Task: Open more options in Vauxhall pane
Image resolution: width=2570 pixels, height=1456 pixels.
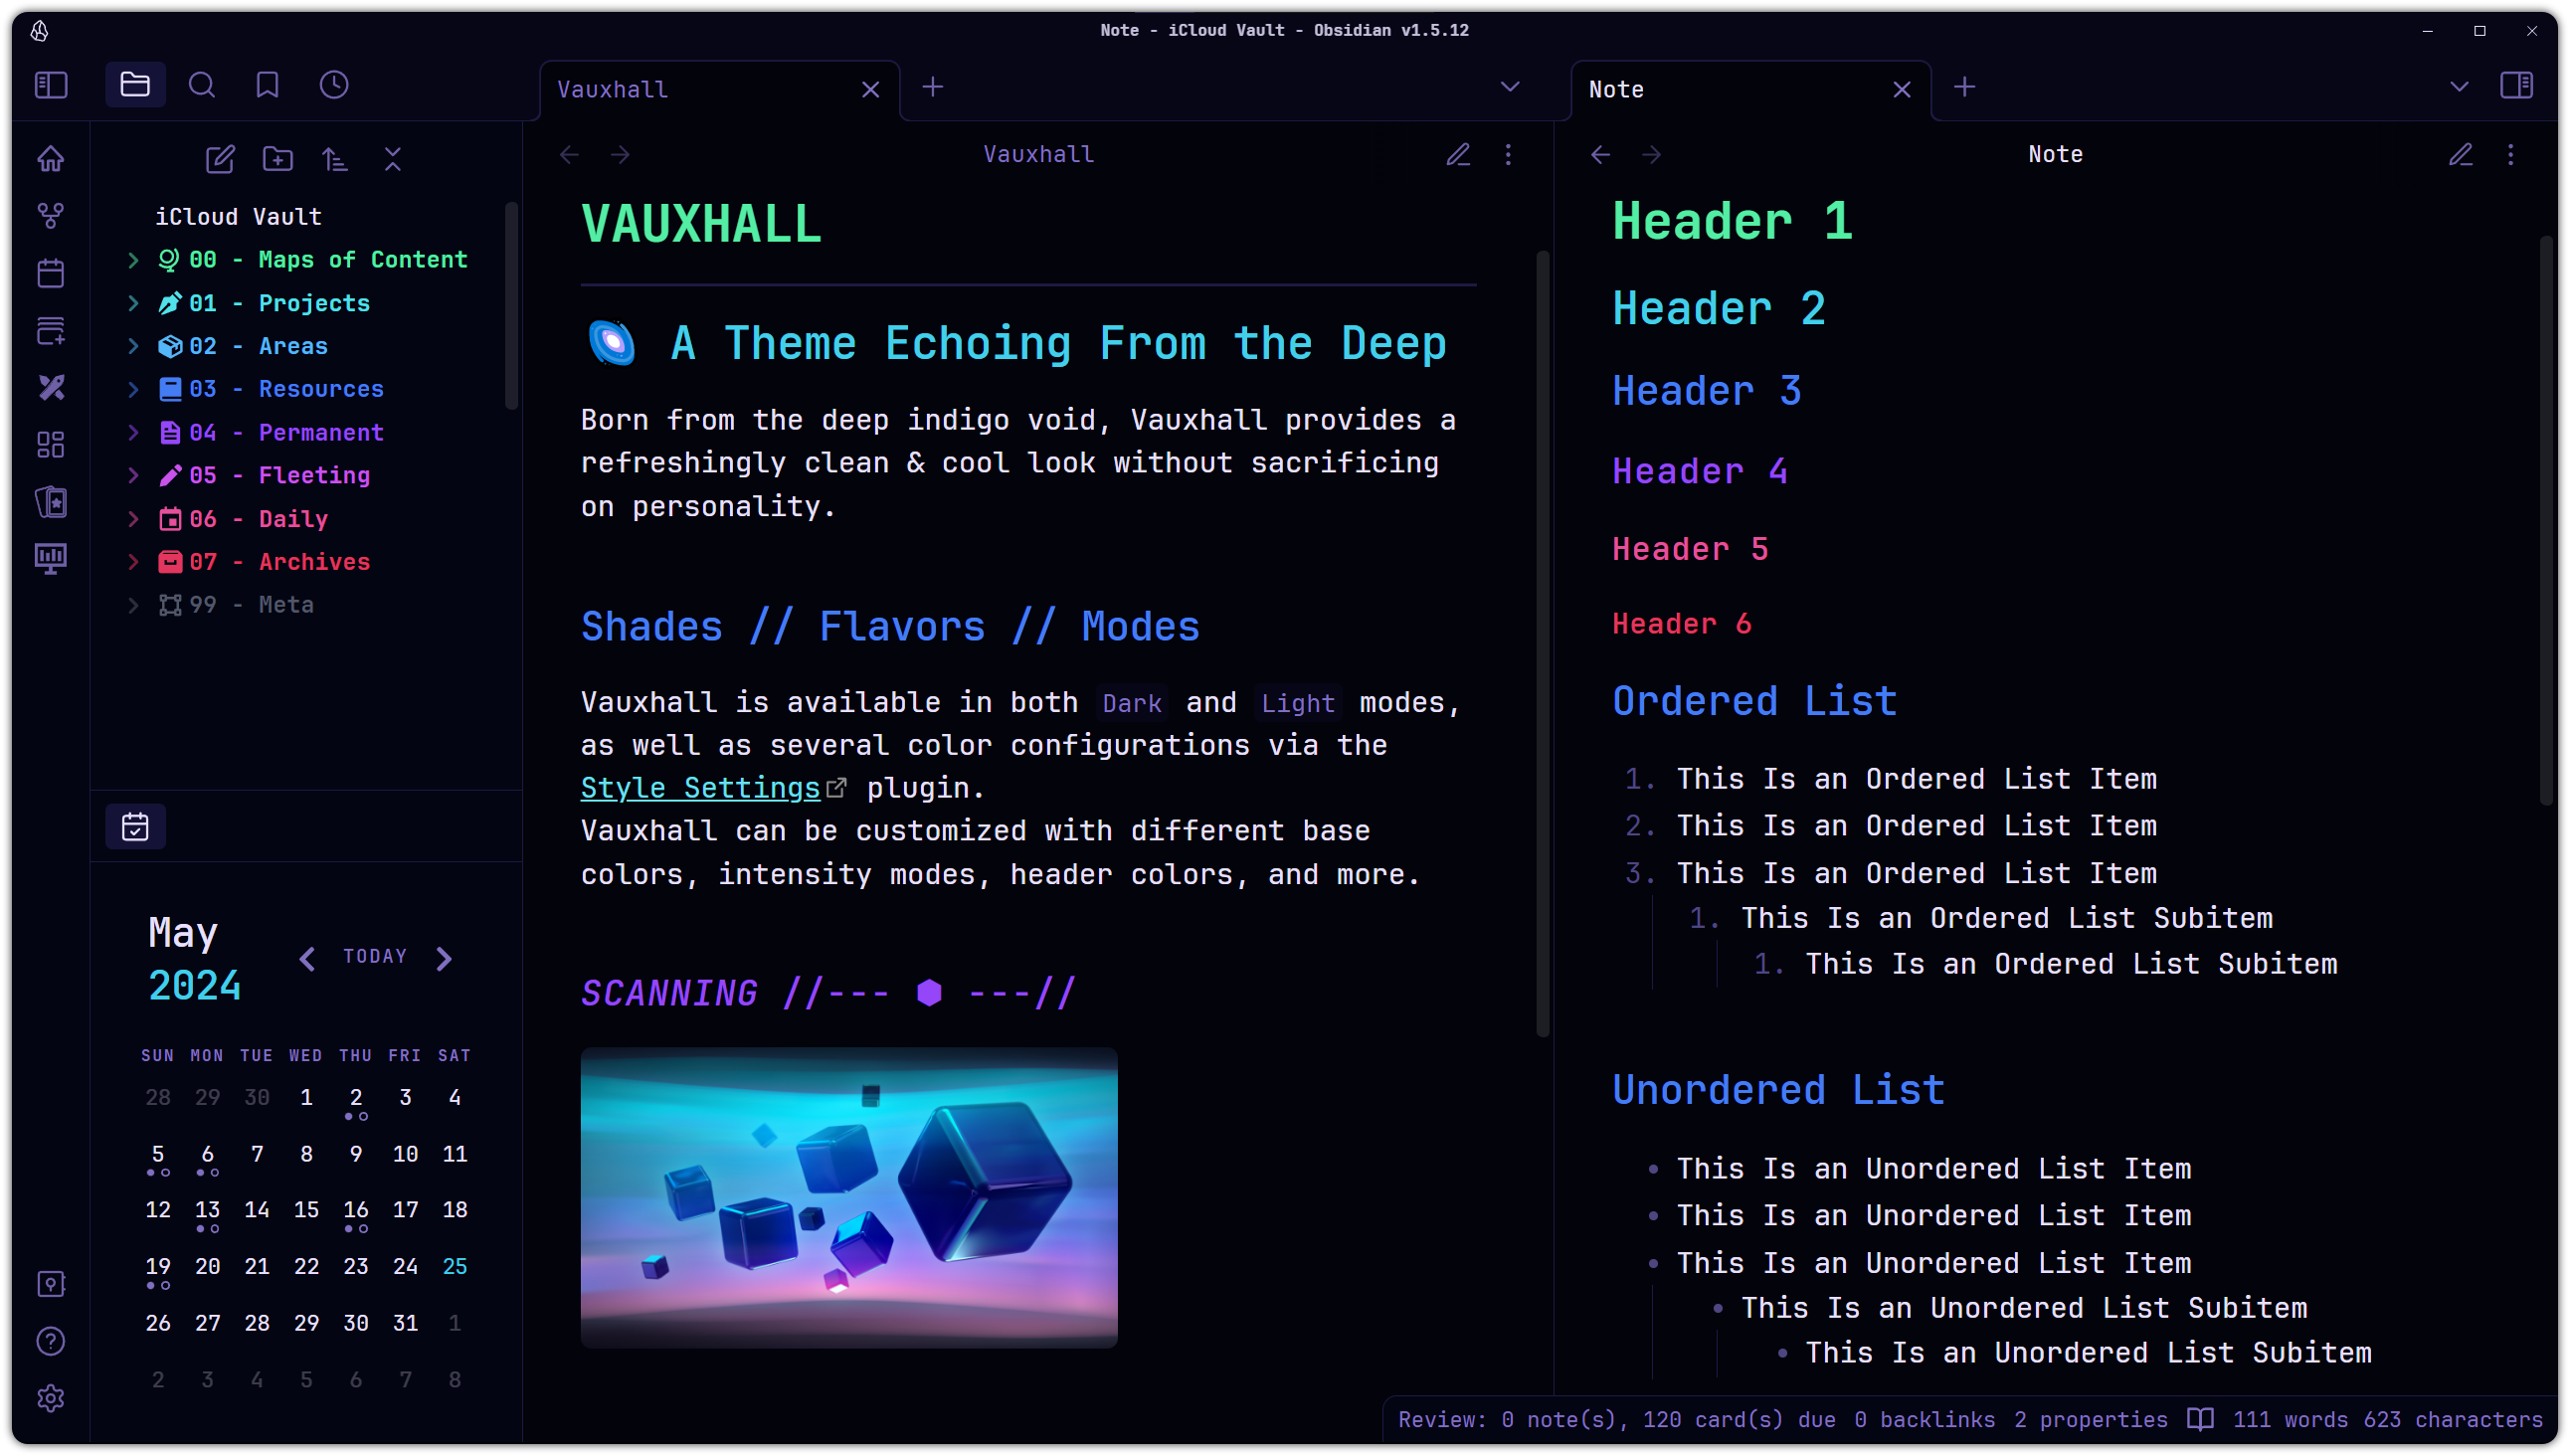Action: (1509, 155)
